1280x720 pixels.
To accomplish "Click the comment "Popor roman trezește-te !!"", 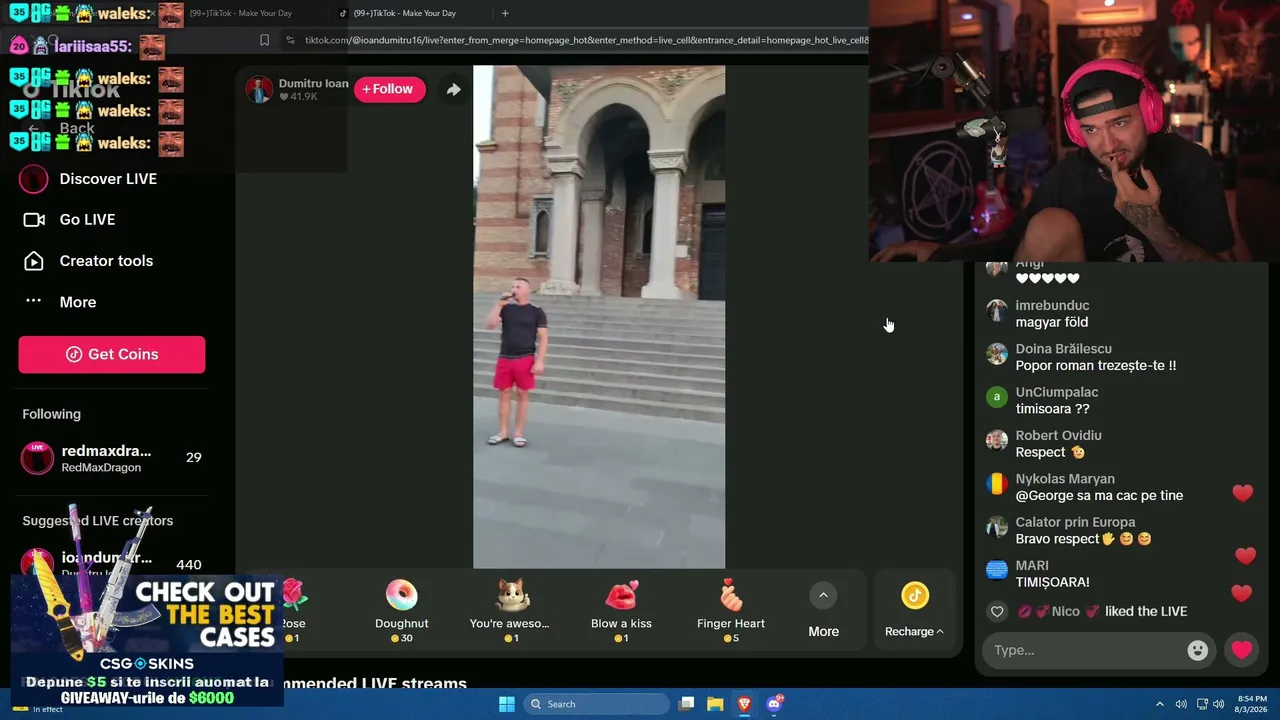I will (x=1096, y=366).
